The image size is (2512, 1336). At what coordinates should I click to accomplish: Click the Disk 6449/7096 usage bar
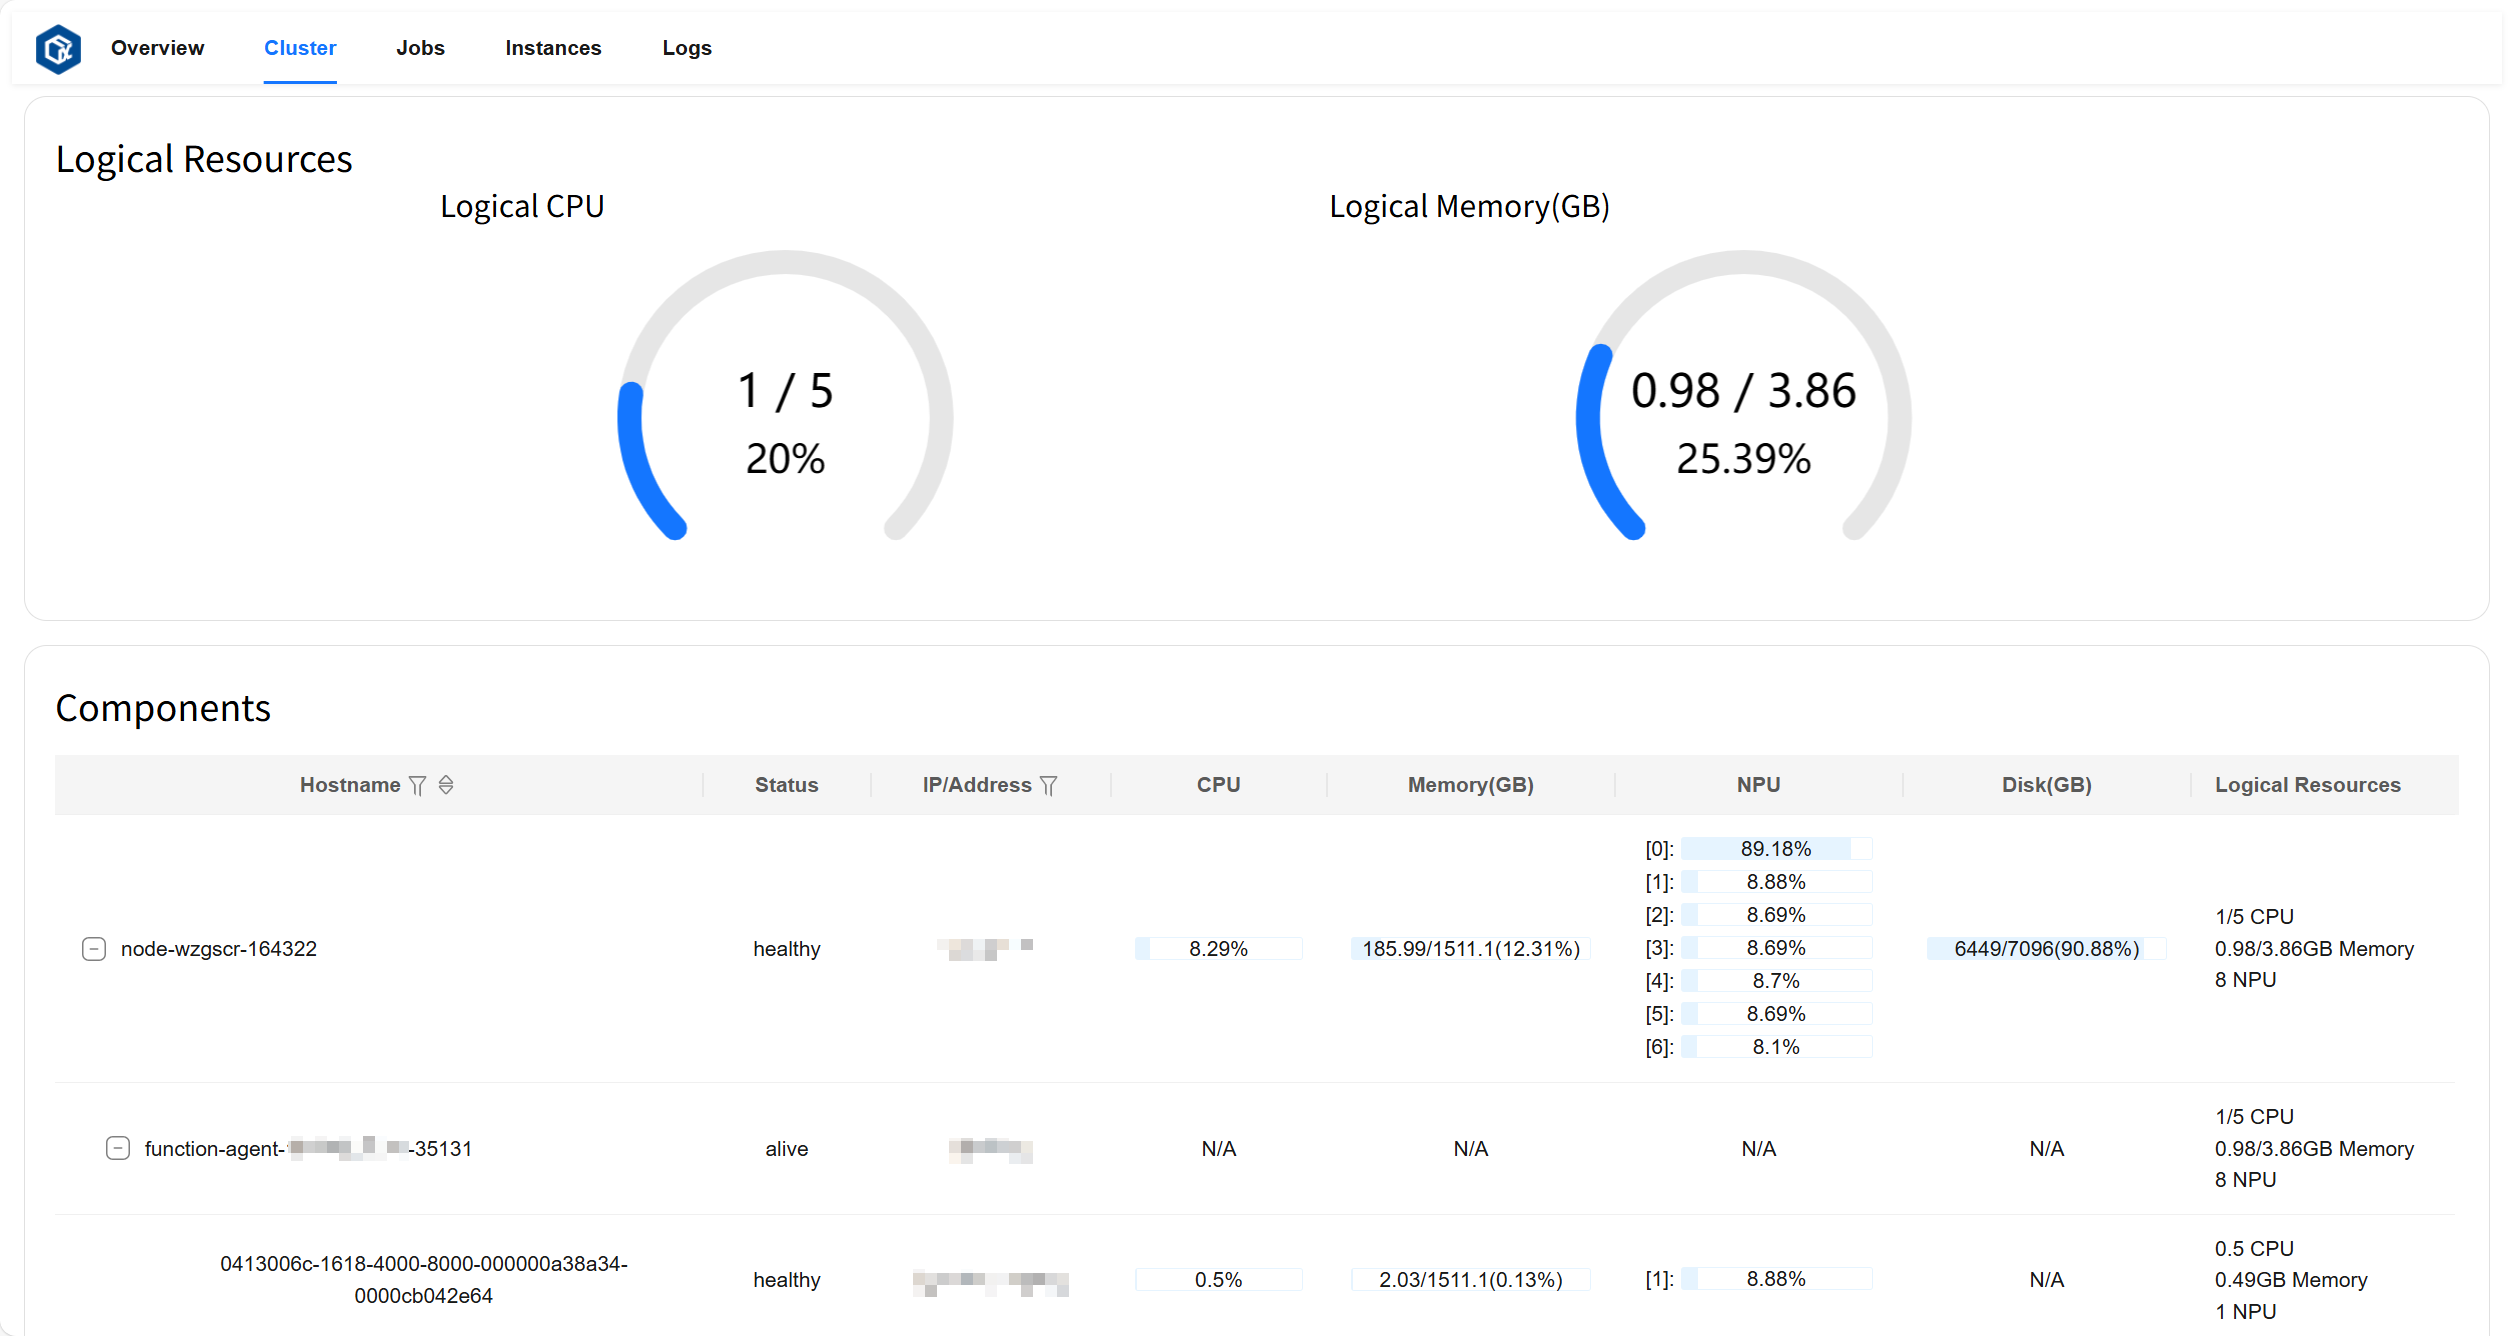tap(2046, 949)
